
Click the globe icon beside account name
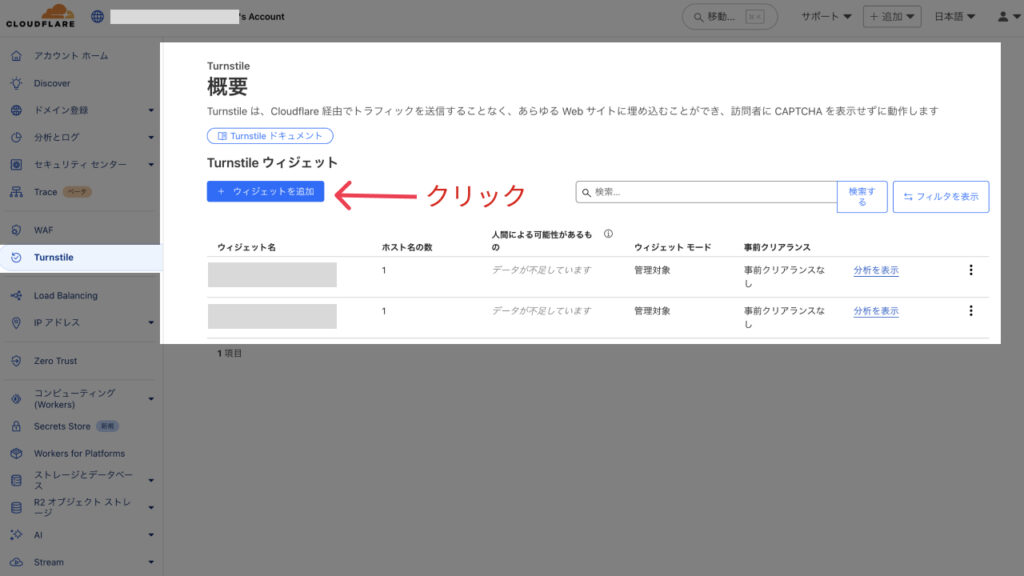[x=97, y=16]
